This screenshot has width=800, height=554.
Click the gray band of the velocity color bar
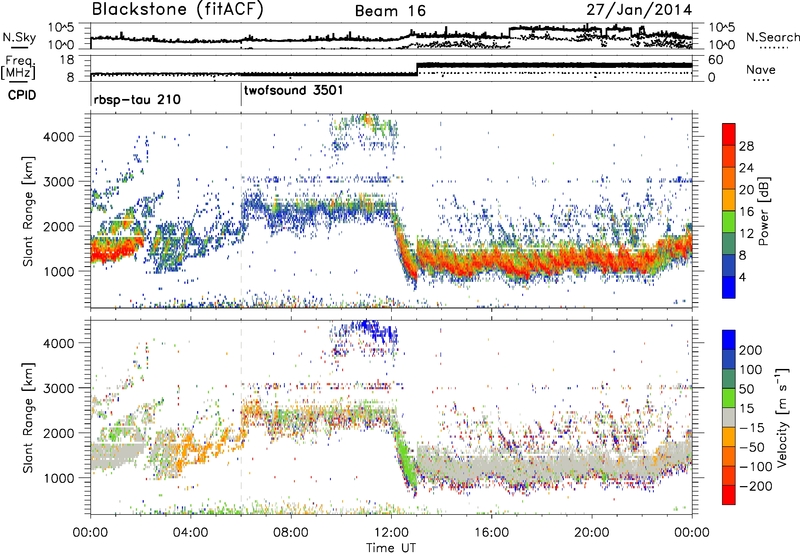[x=729, y=417]
